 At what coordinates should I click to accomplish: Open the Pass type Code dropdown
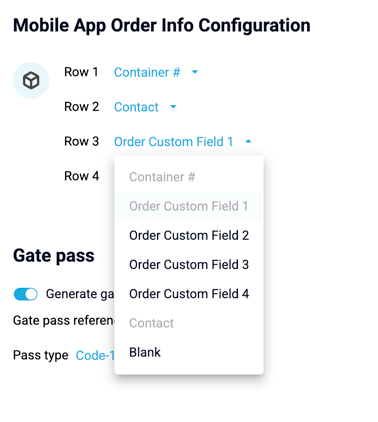[x=95, y=355]
